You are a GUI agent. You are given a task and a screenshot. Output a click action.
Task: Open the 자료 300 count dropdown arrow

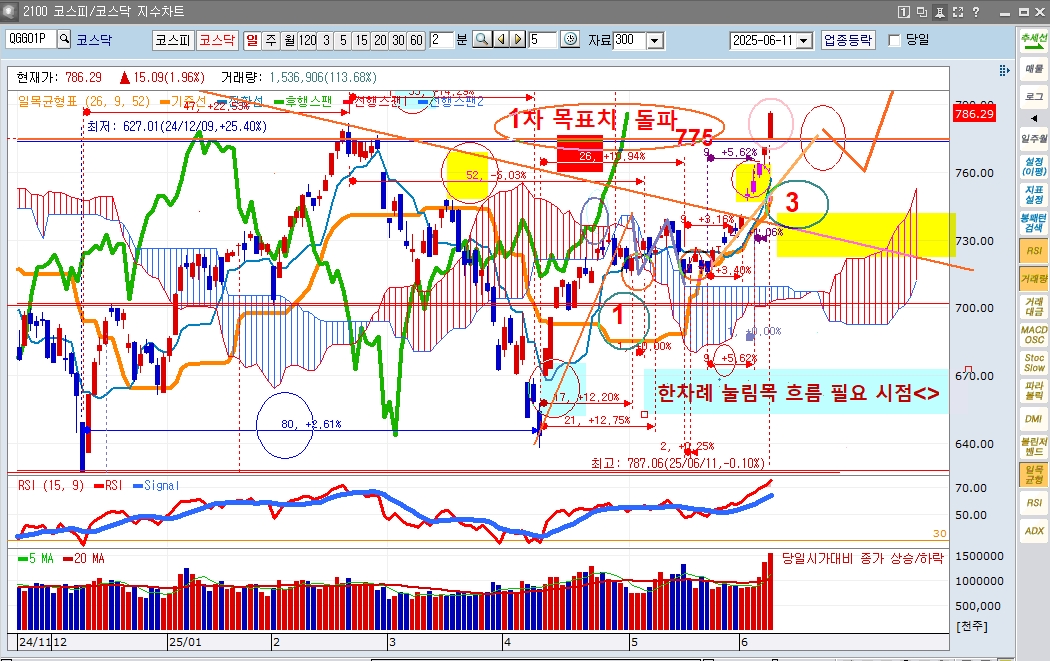pos(655,41)
